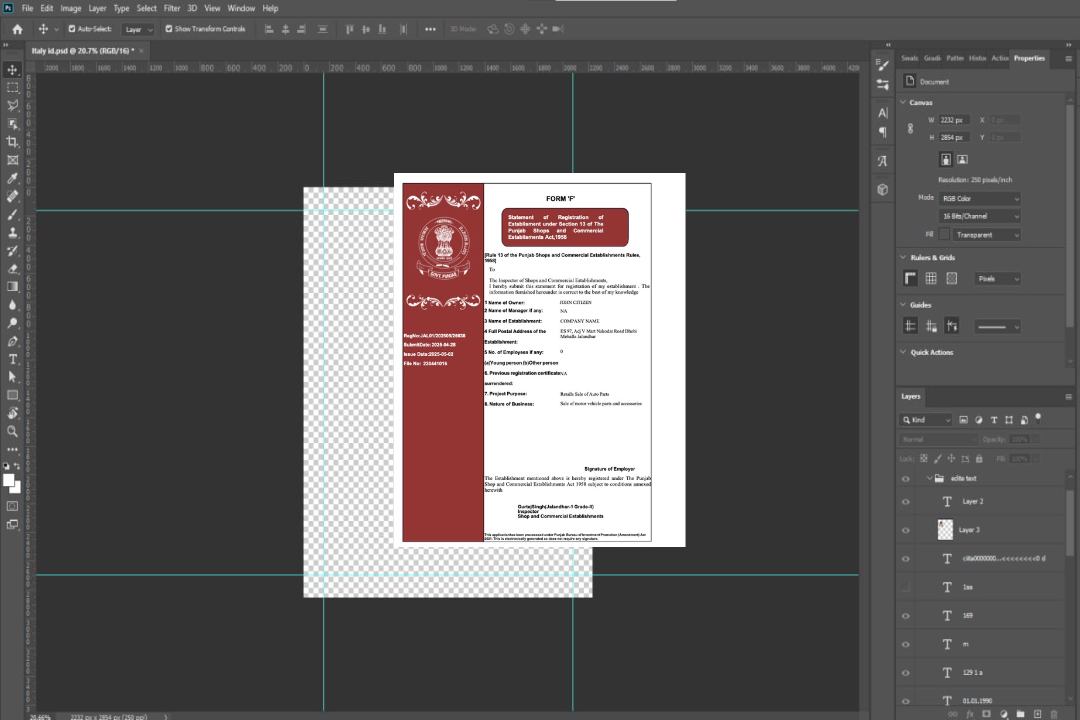Viewport: 1080px width, 720px height.
Task: Toggle the Auto-Select checkbox
Action: [72, 29]
